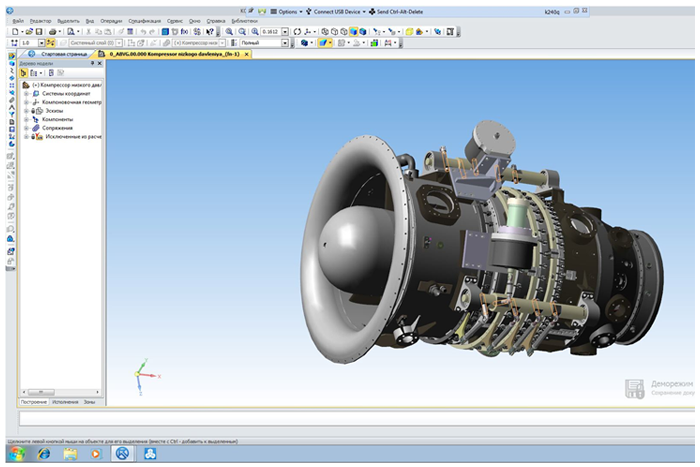Open the file explorer from the taskbar
Image resolution: width=700 pixels, height=467 pixels.
pos(70,454)
